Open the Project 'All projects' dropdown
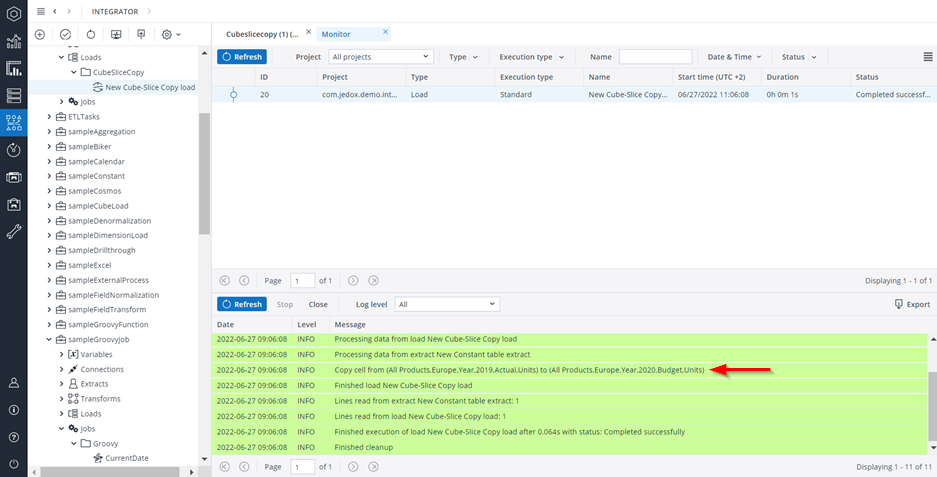The height and width of the screenshot is (477, 937). pyautogui.click(x=381, y=57)
